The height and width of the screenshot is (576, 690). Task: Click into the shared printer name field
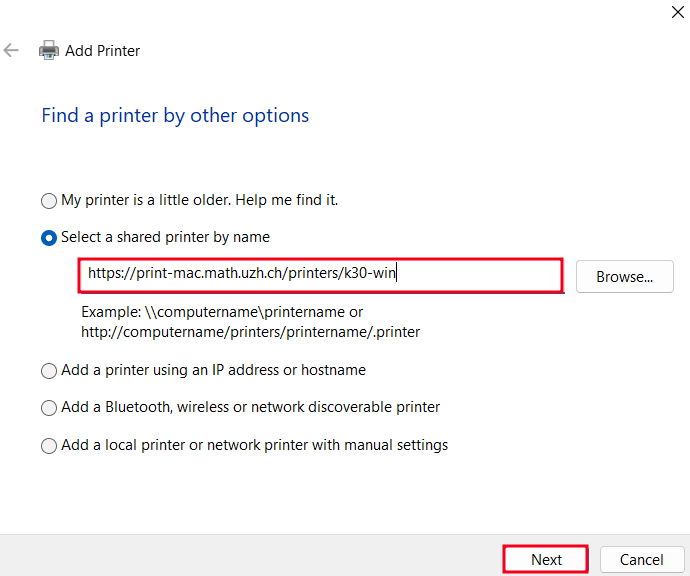tap(321, 275)
